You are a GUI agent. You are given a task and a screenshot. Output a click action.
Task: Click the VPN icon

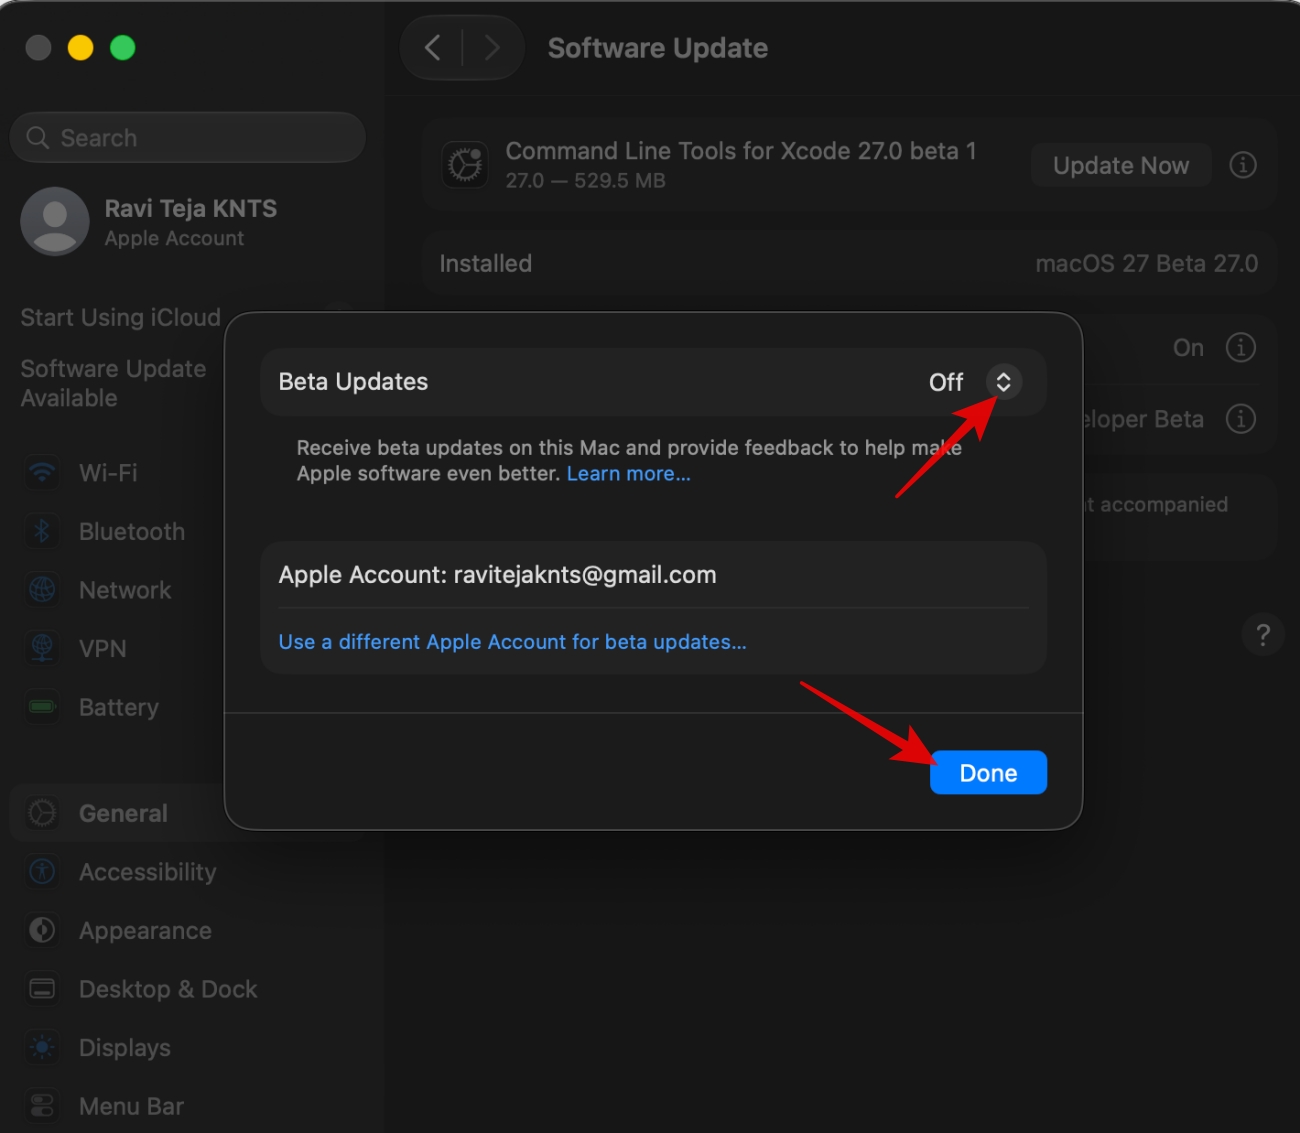coord(42,648)
